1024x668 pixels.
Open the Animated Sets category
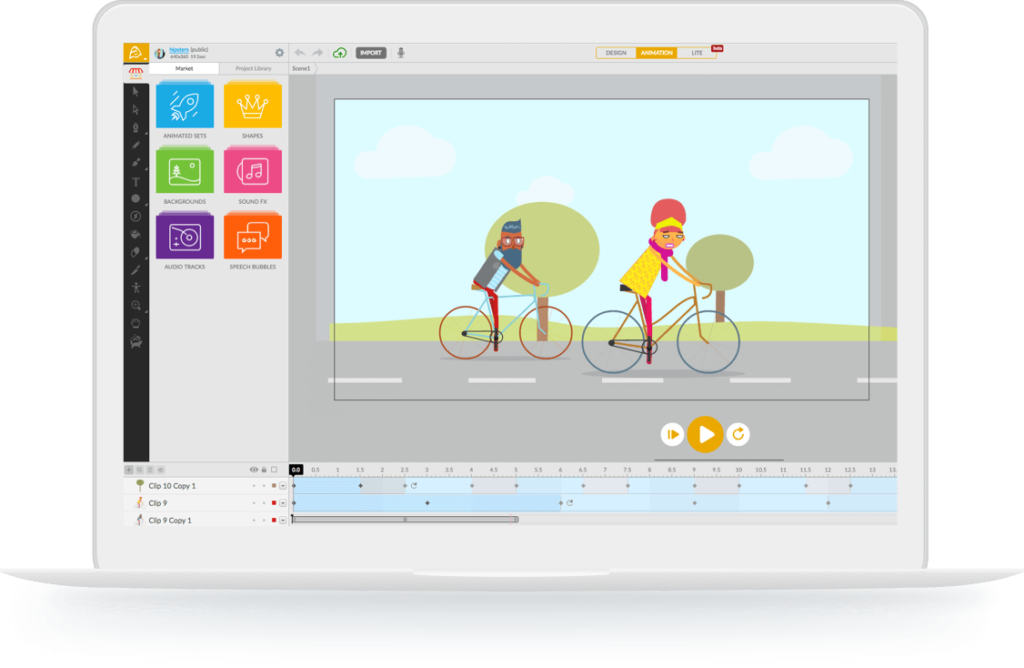(183, 104)
